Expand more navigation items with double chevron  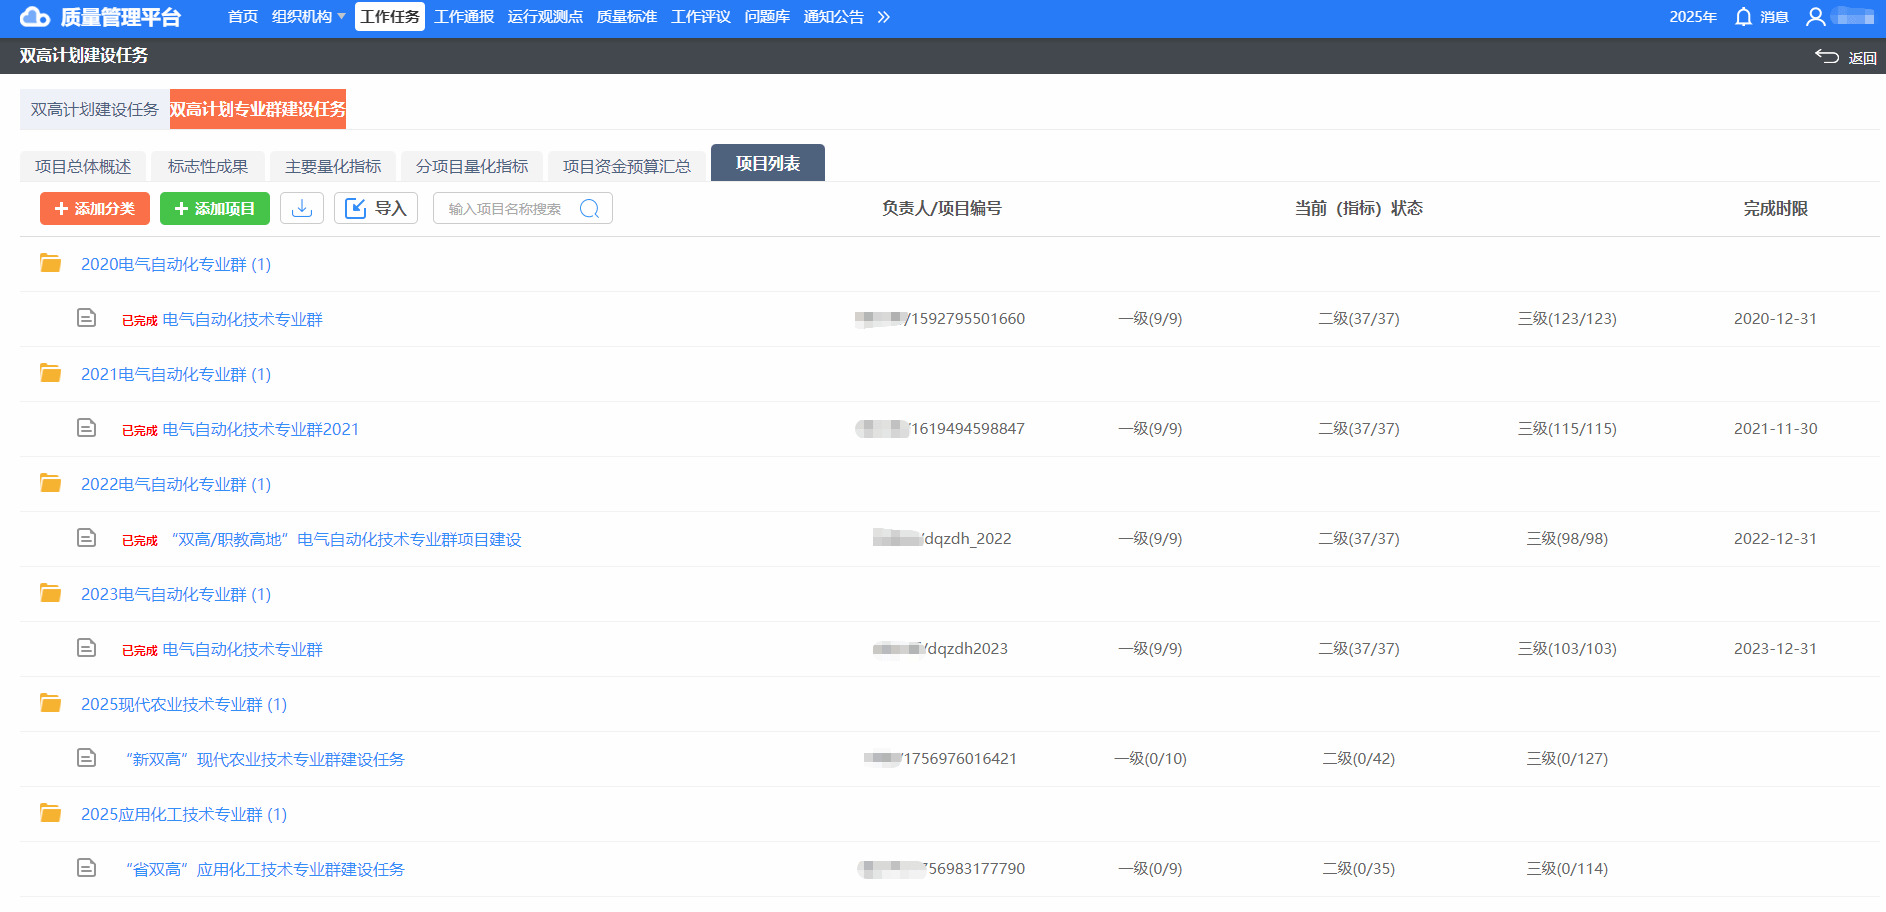[883, 17]
